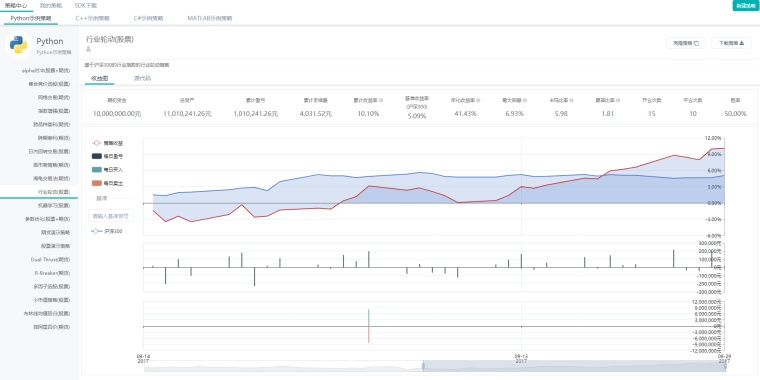Select C#示例策略 tab
760x380 pixels.
(x=148, y=18)
